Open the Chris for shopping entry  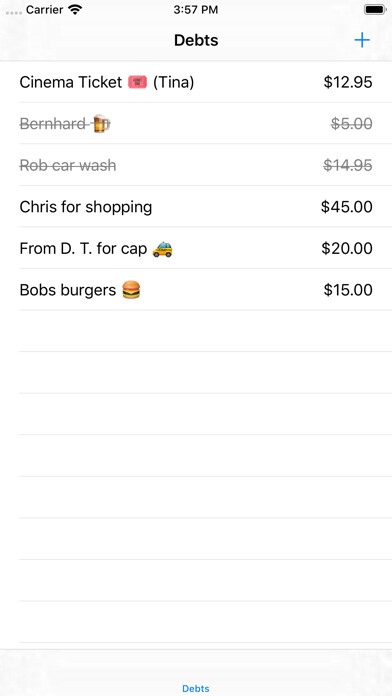[x=196, y=206]
